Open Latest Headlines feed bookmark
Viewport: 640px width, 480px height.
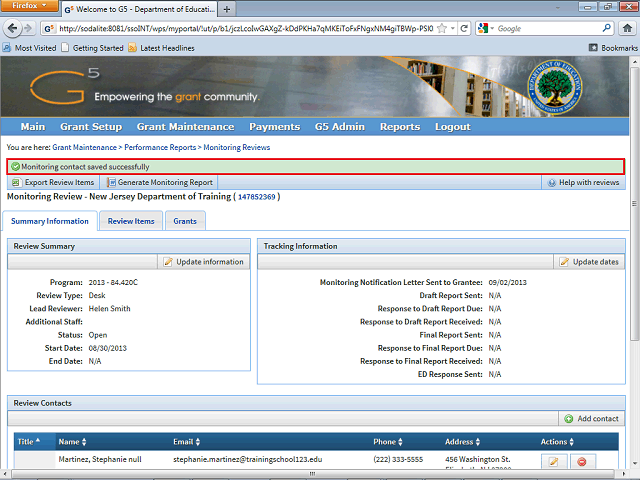(x=162, y=48)
